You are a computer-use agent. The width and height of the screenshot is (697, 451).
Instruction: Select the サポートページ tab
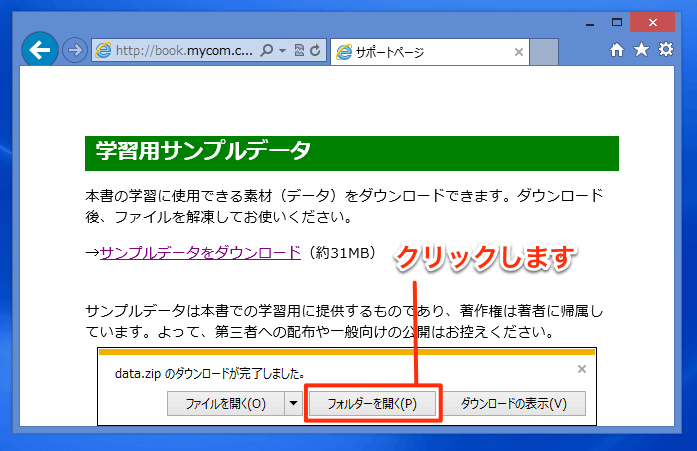(429, 52)
